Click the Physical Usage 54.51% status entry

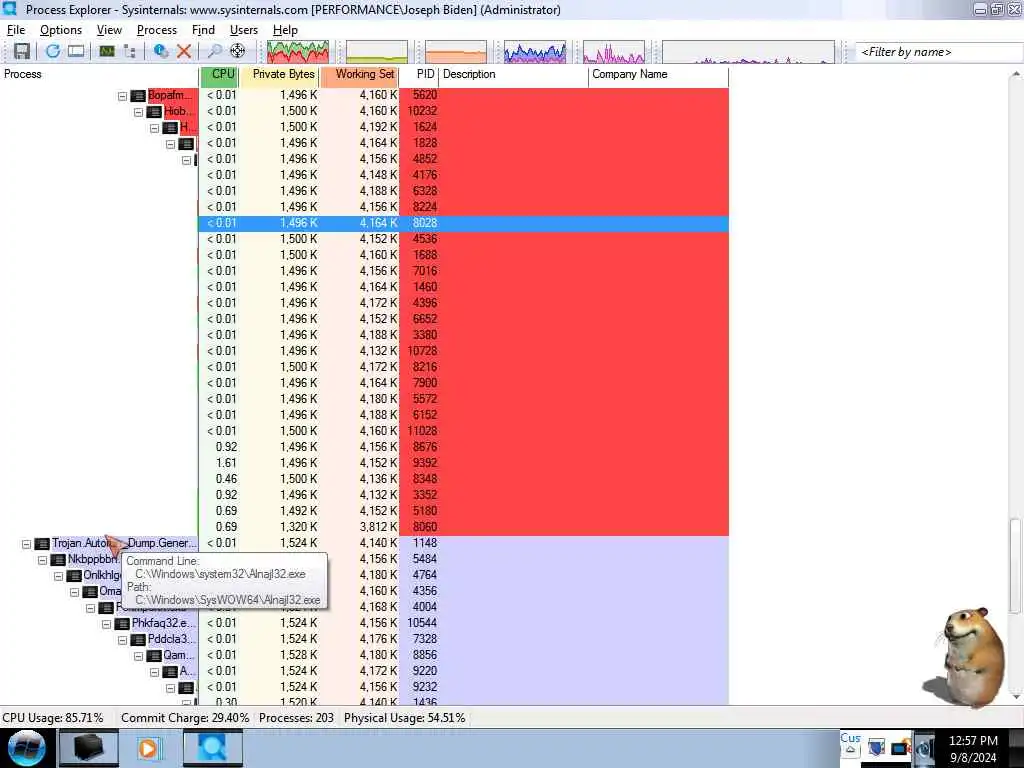(404, 718)
